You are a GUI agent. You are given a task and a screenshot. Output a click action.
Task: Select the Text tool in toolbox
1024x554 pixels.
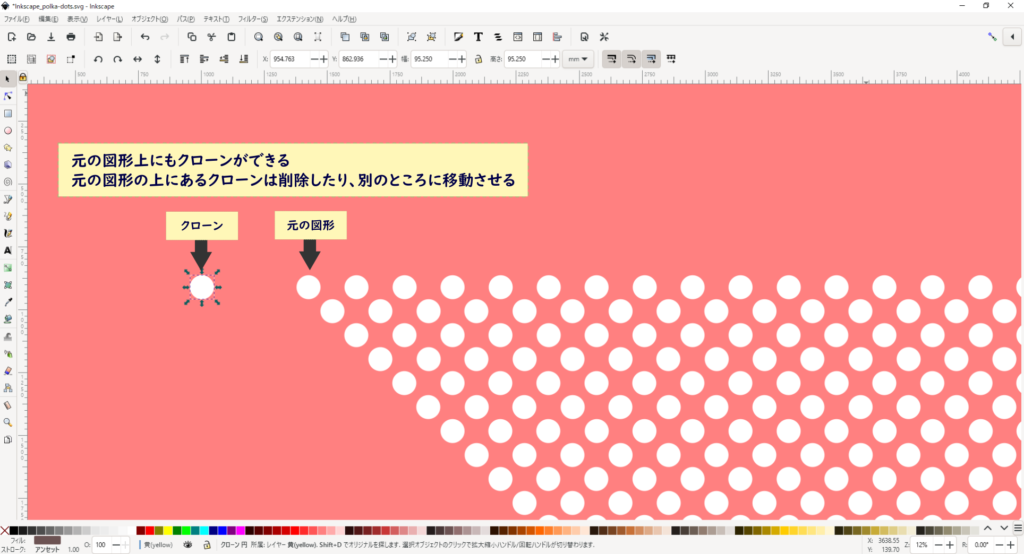pyautogui.click(x=8, y=250)
